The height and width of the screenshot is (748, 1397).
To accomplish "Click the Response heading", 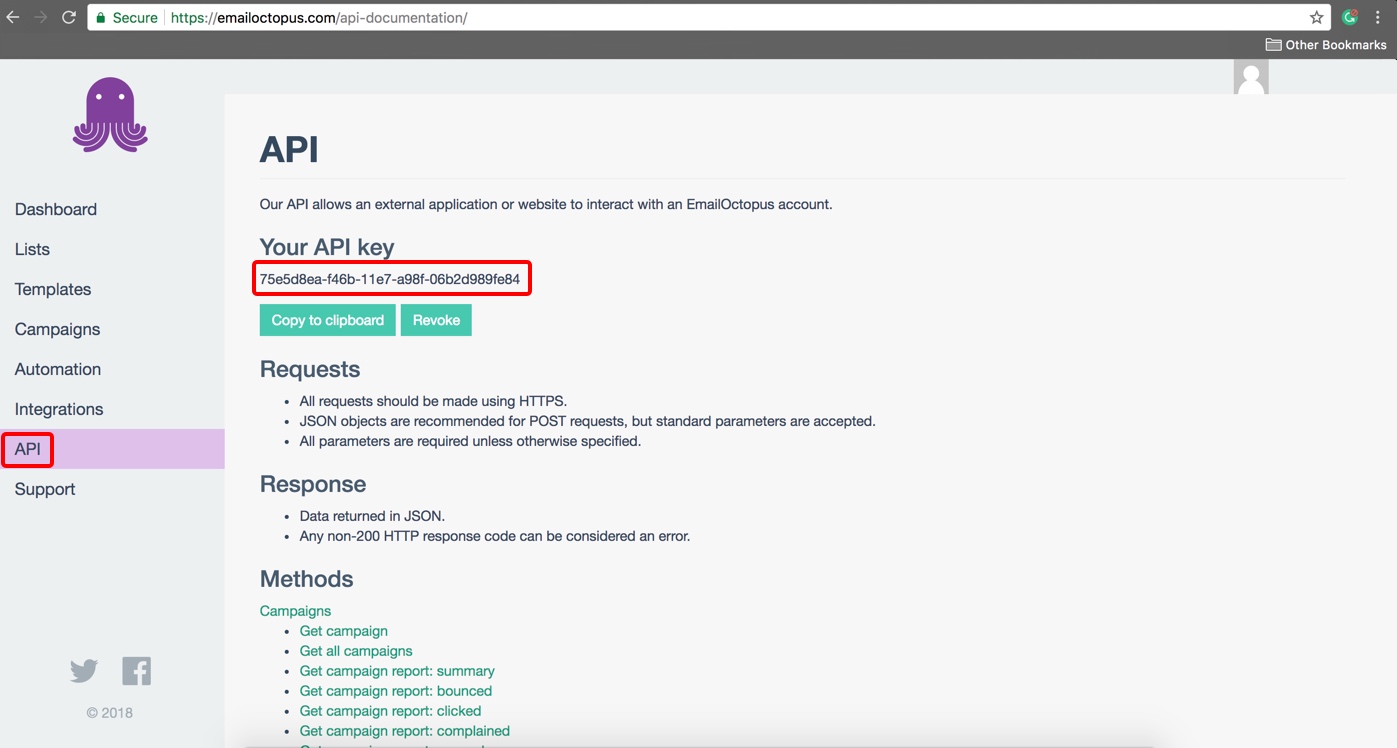I will (313, 484).
